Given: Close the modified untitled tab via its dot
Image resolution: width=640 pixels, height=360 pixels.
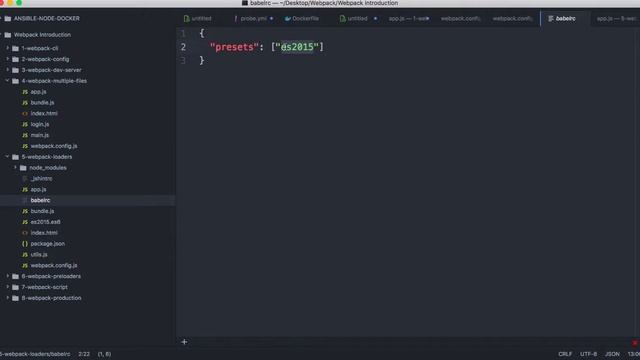Looking at the screenshot, I should point(376,19).
